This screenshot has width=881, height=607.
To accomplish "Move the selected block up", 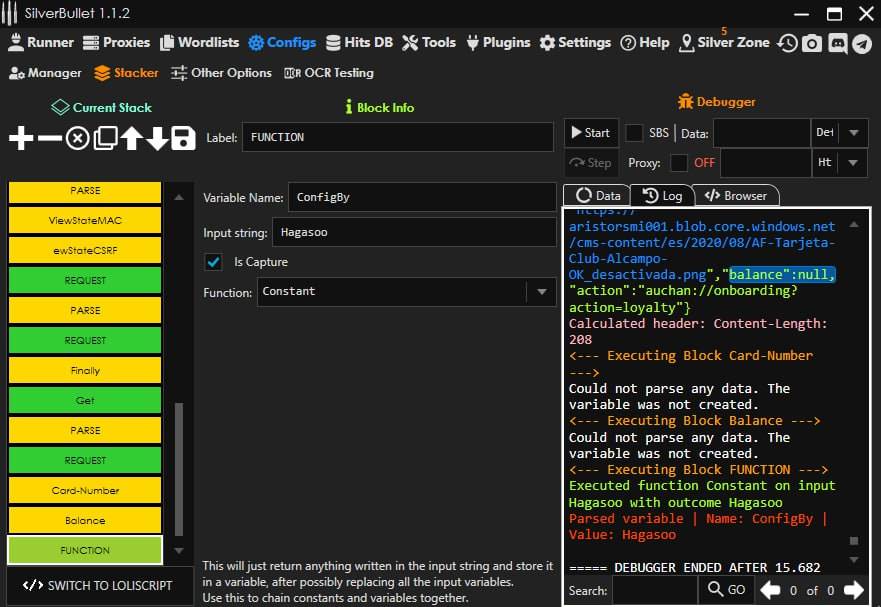I will click(x=131, y=138).
